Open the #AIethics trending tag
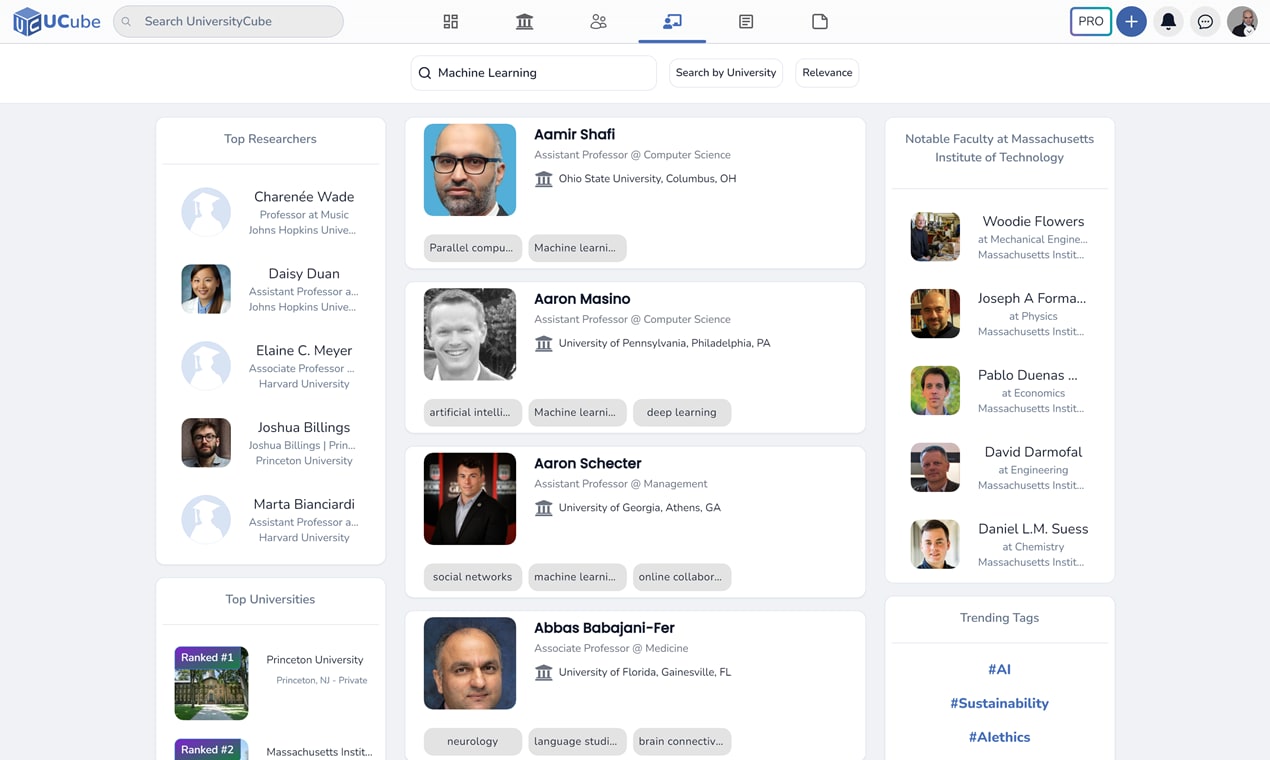Viewport: 1270px width, 760px height. coord(999,737)
